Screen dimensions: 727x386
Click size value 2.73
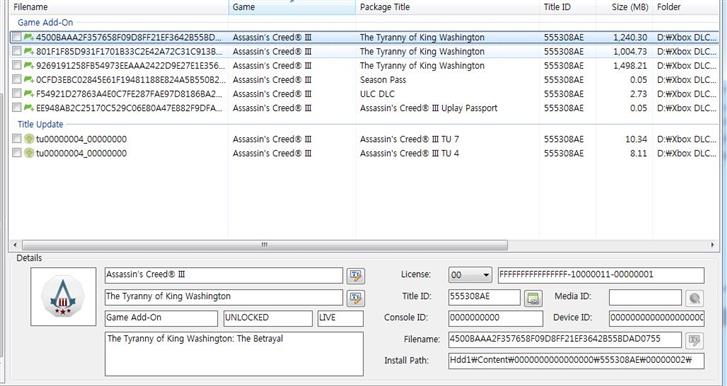[638, 94]
